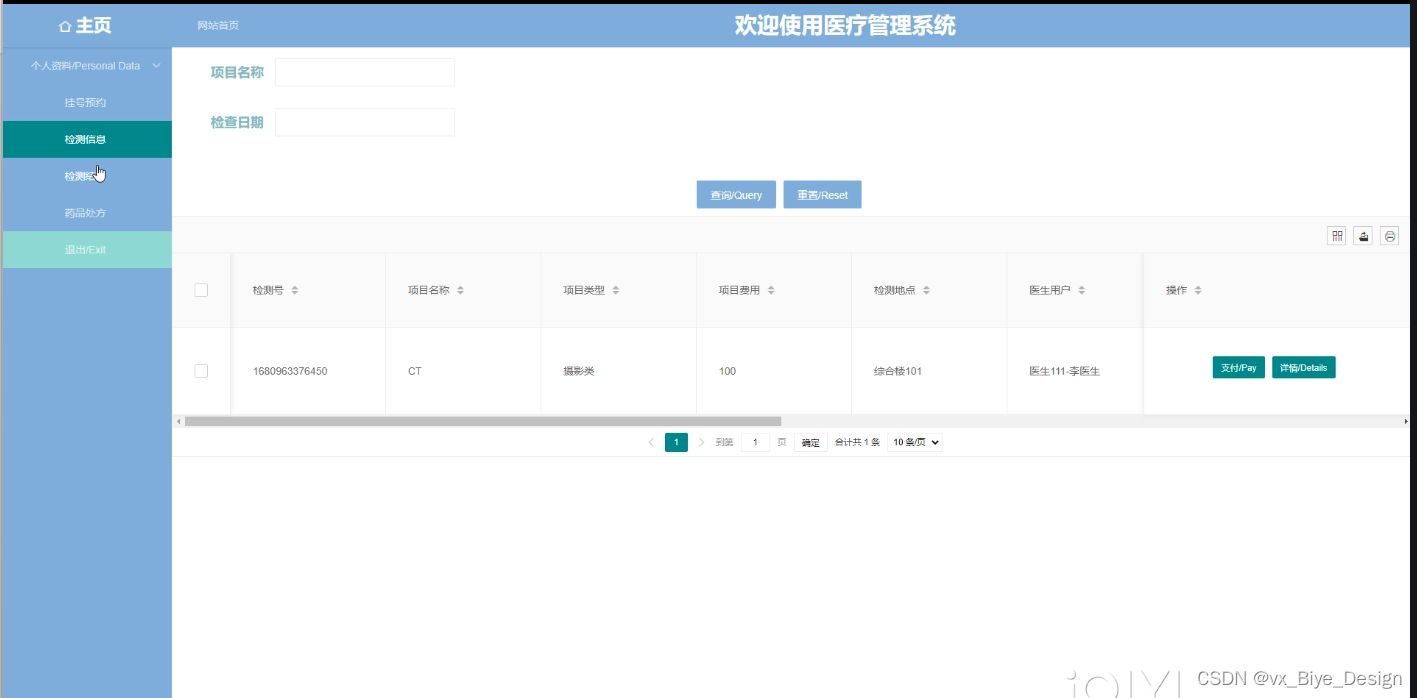The width and height of the screenshot is (1417, 698).
Task: Click the 网站首页 link
Action: 218,26
